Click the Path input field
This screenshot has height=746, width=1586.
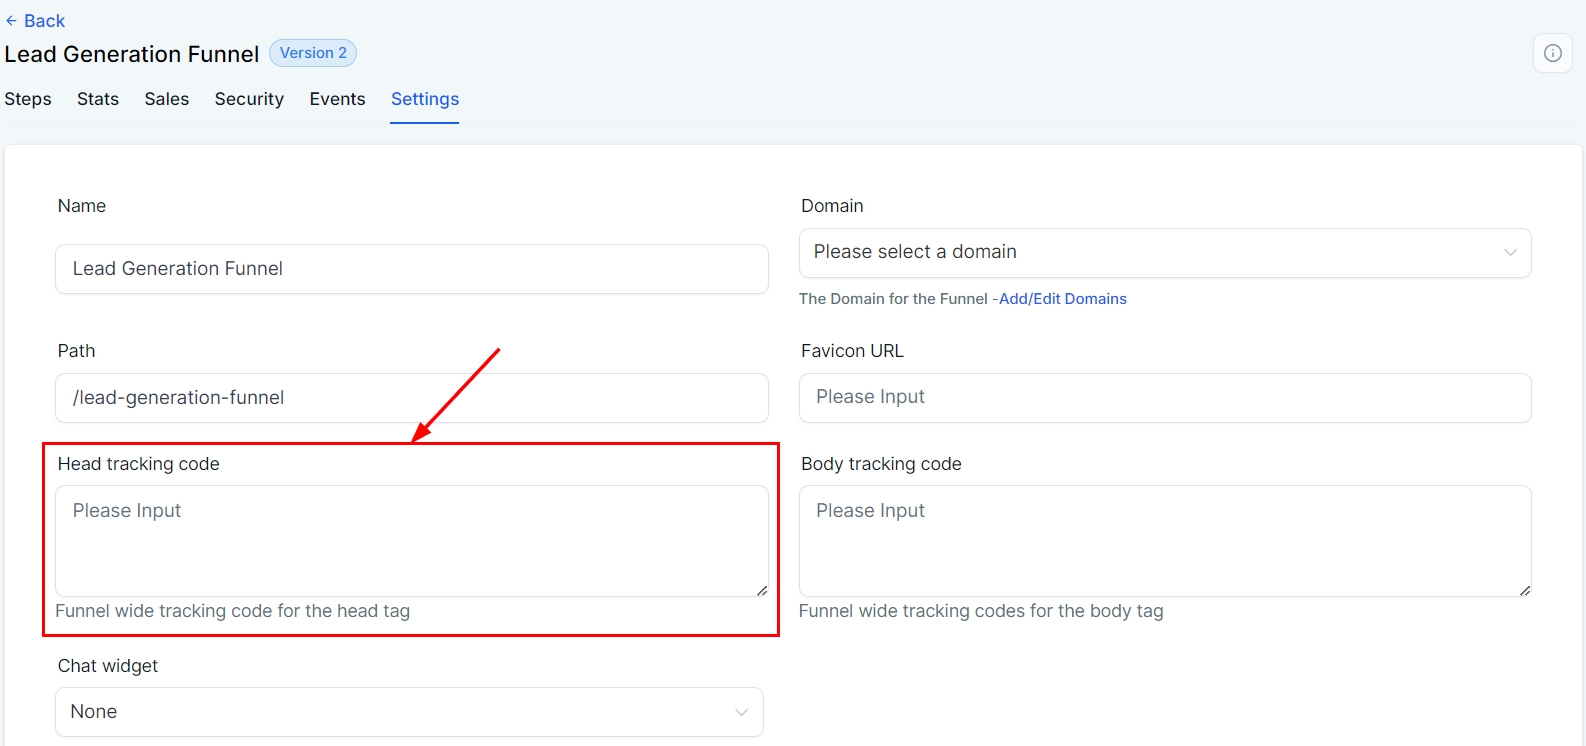point(411,398)
